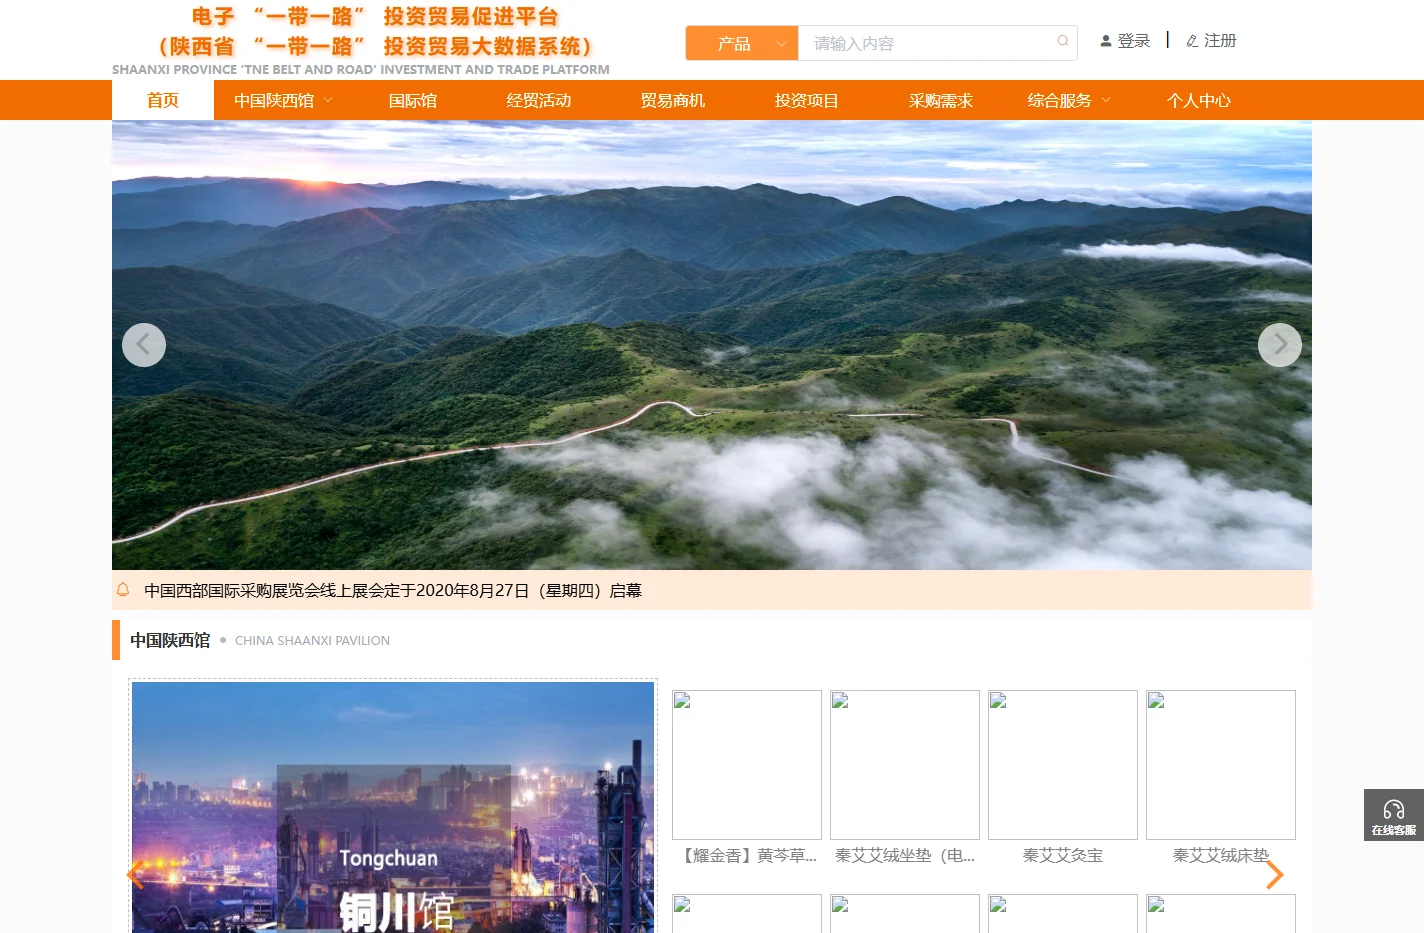Click the 中国陕西馆 section heading
The height and width of the screenshot is (933, 1424).
coord(170,640)
